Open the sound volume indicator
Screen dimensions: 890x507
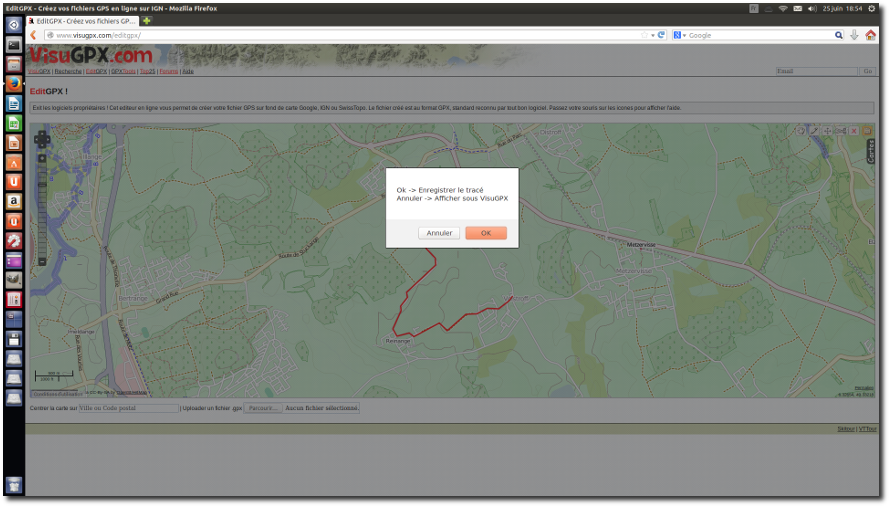[x=812, y=9]
